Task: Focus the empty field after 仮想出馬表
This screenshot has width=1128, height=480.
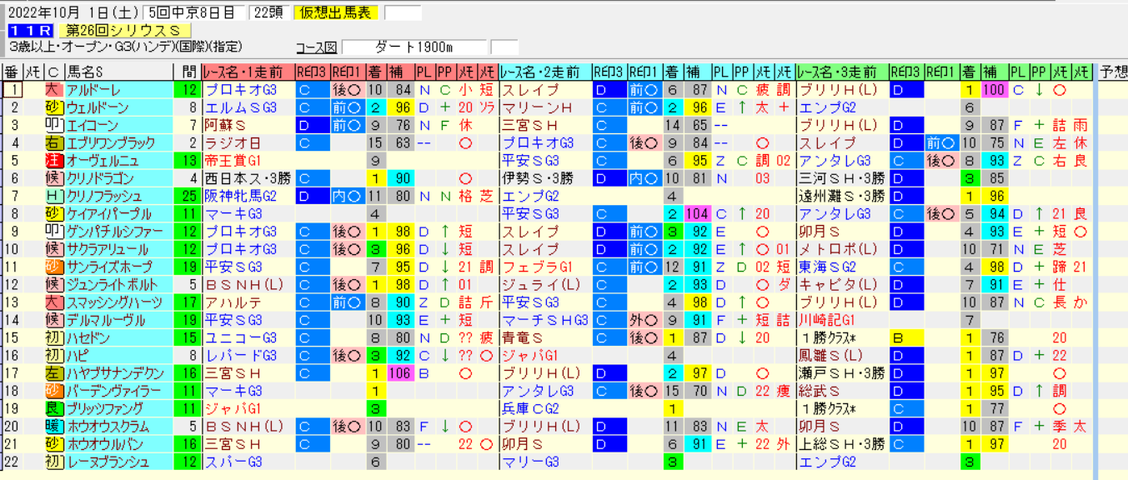Action: [403, 13]
